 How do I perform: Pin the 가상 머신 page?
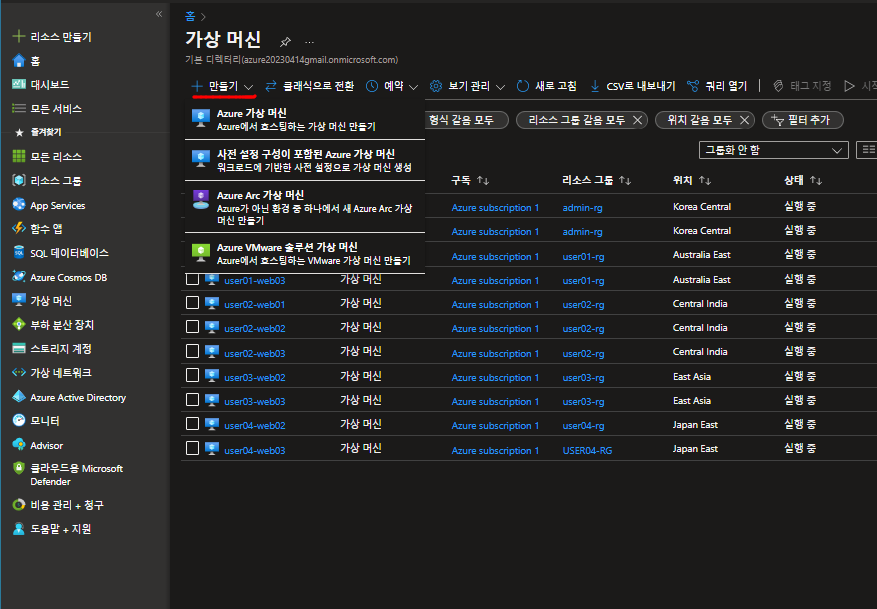(x=285, y=41)
